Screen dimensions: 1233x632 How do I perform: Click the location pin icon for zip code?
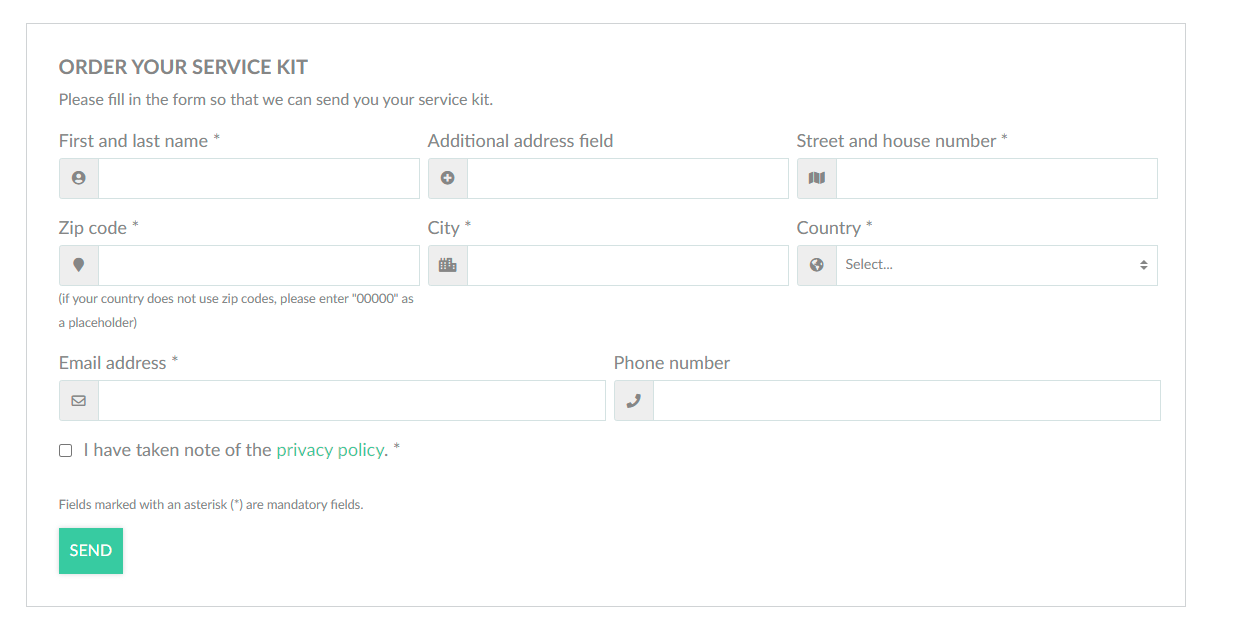pyautogui.click(x=79, y=265)
